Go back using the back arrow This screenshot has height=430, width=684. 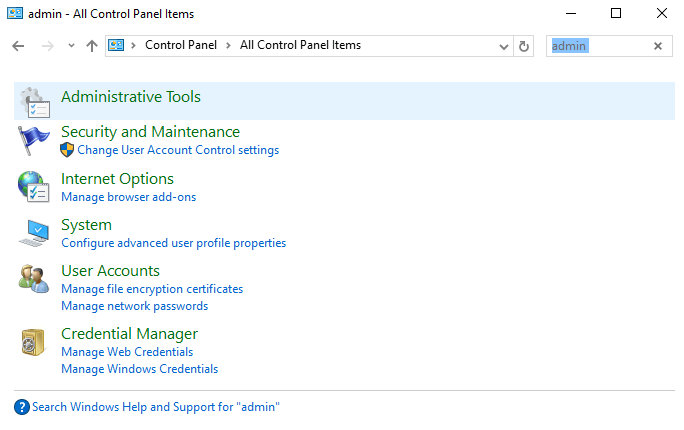[18, 46]
